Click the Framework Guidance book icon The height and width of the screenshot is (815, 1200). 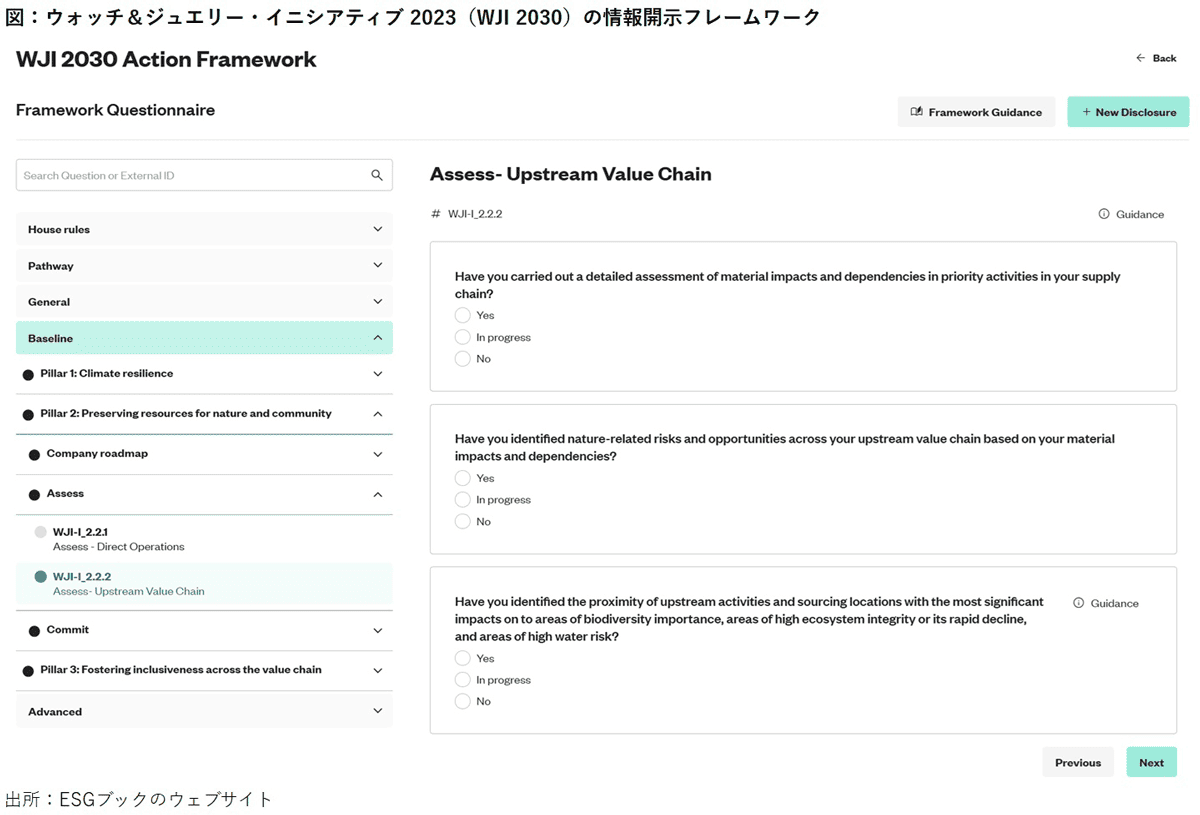click(916, 112)
